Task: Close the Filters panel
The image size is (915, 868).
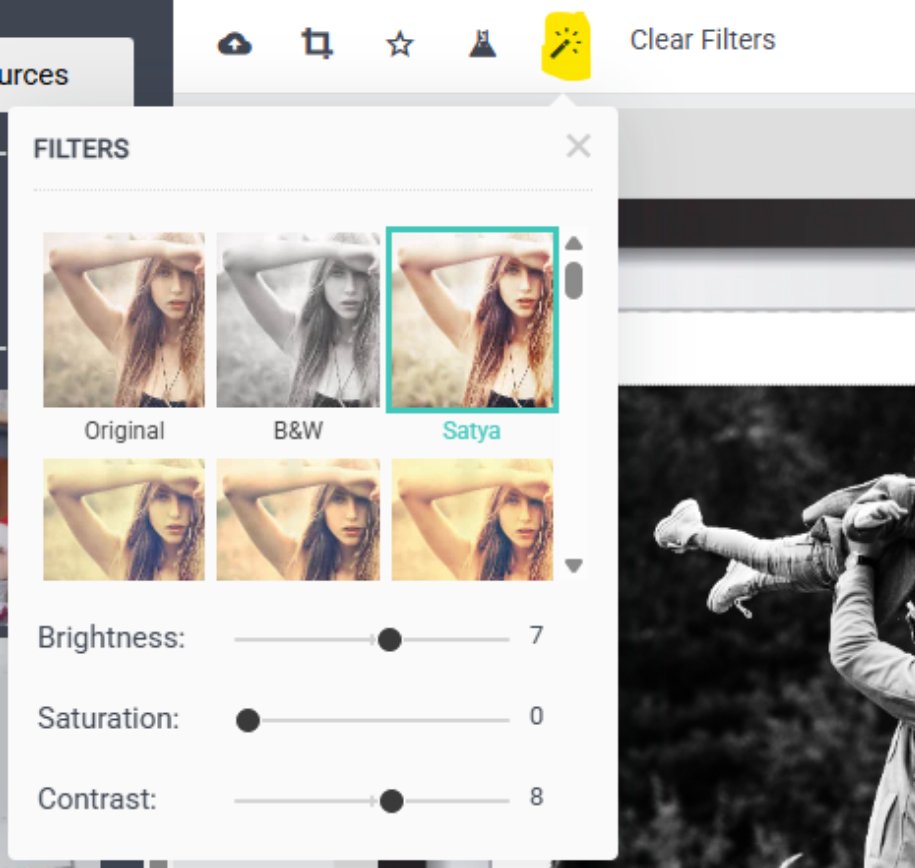Action: (x=578, y=147)
